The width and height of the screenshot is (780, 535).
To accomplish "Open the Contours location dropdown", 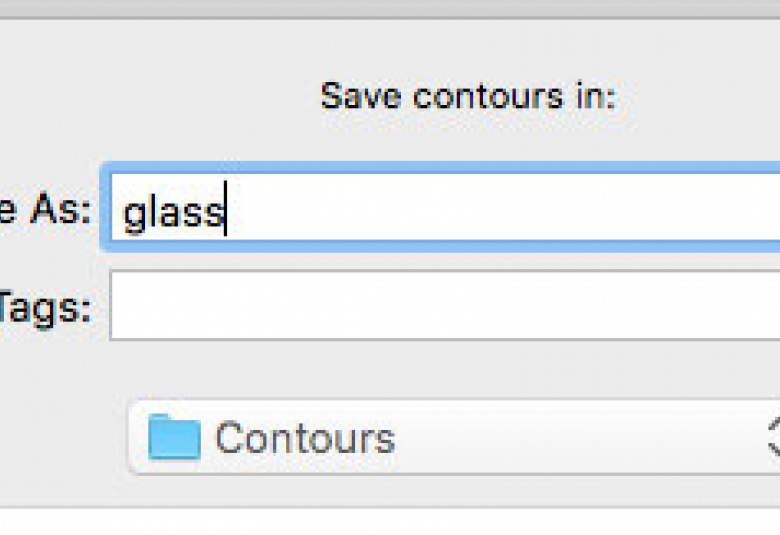I will (x=454, y=437).
